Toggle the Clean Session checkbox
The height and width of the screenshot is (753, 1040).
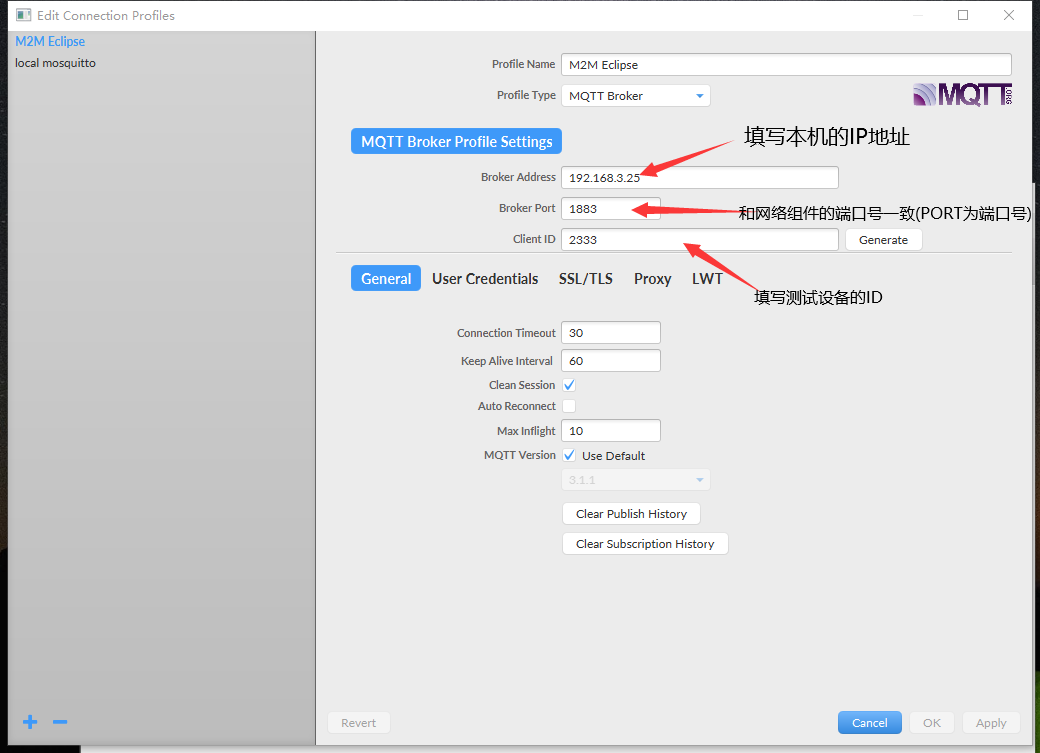(x=569, y=385)
